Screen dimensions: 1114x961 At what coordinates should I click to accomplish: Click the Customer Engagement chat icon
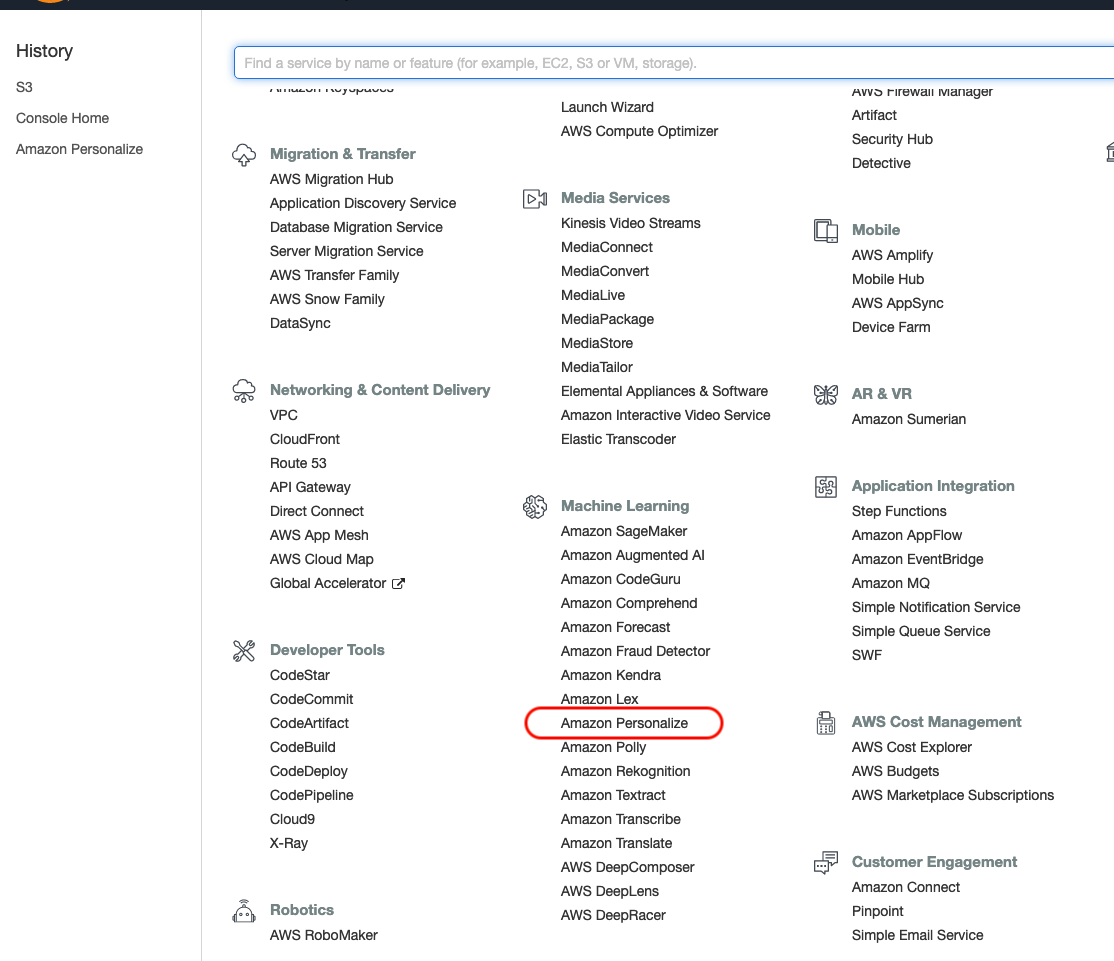tap(826, 862)
